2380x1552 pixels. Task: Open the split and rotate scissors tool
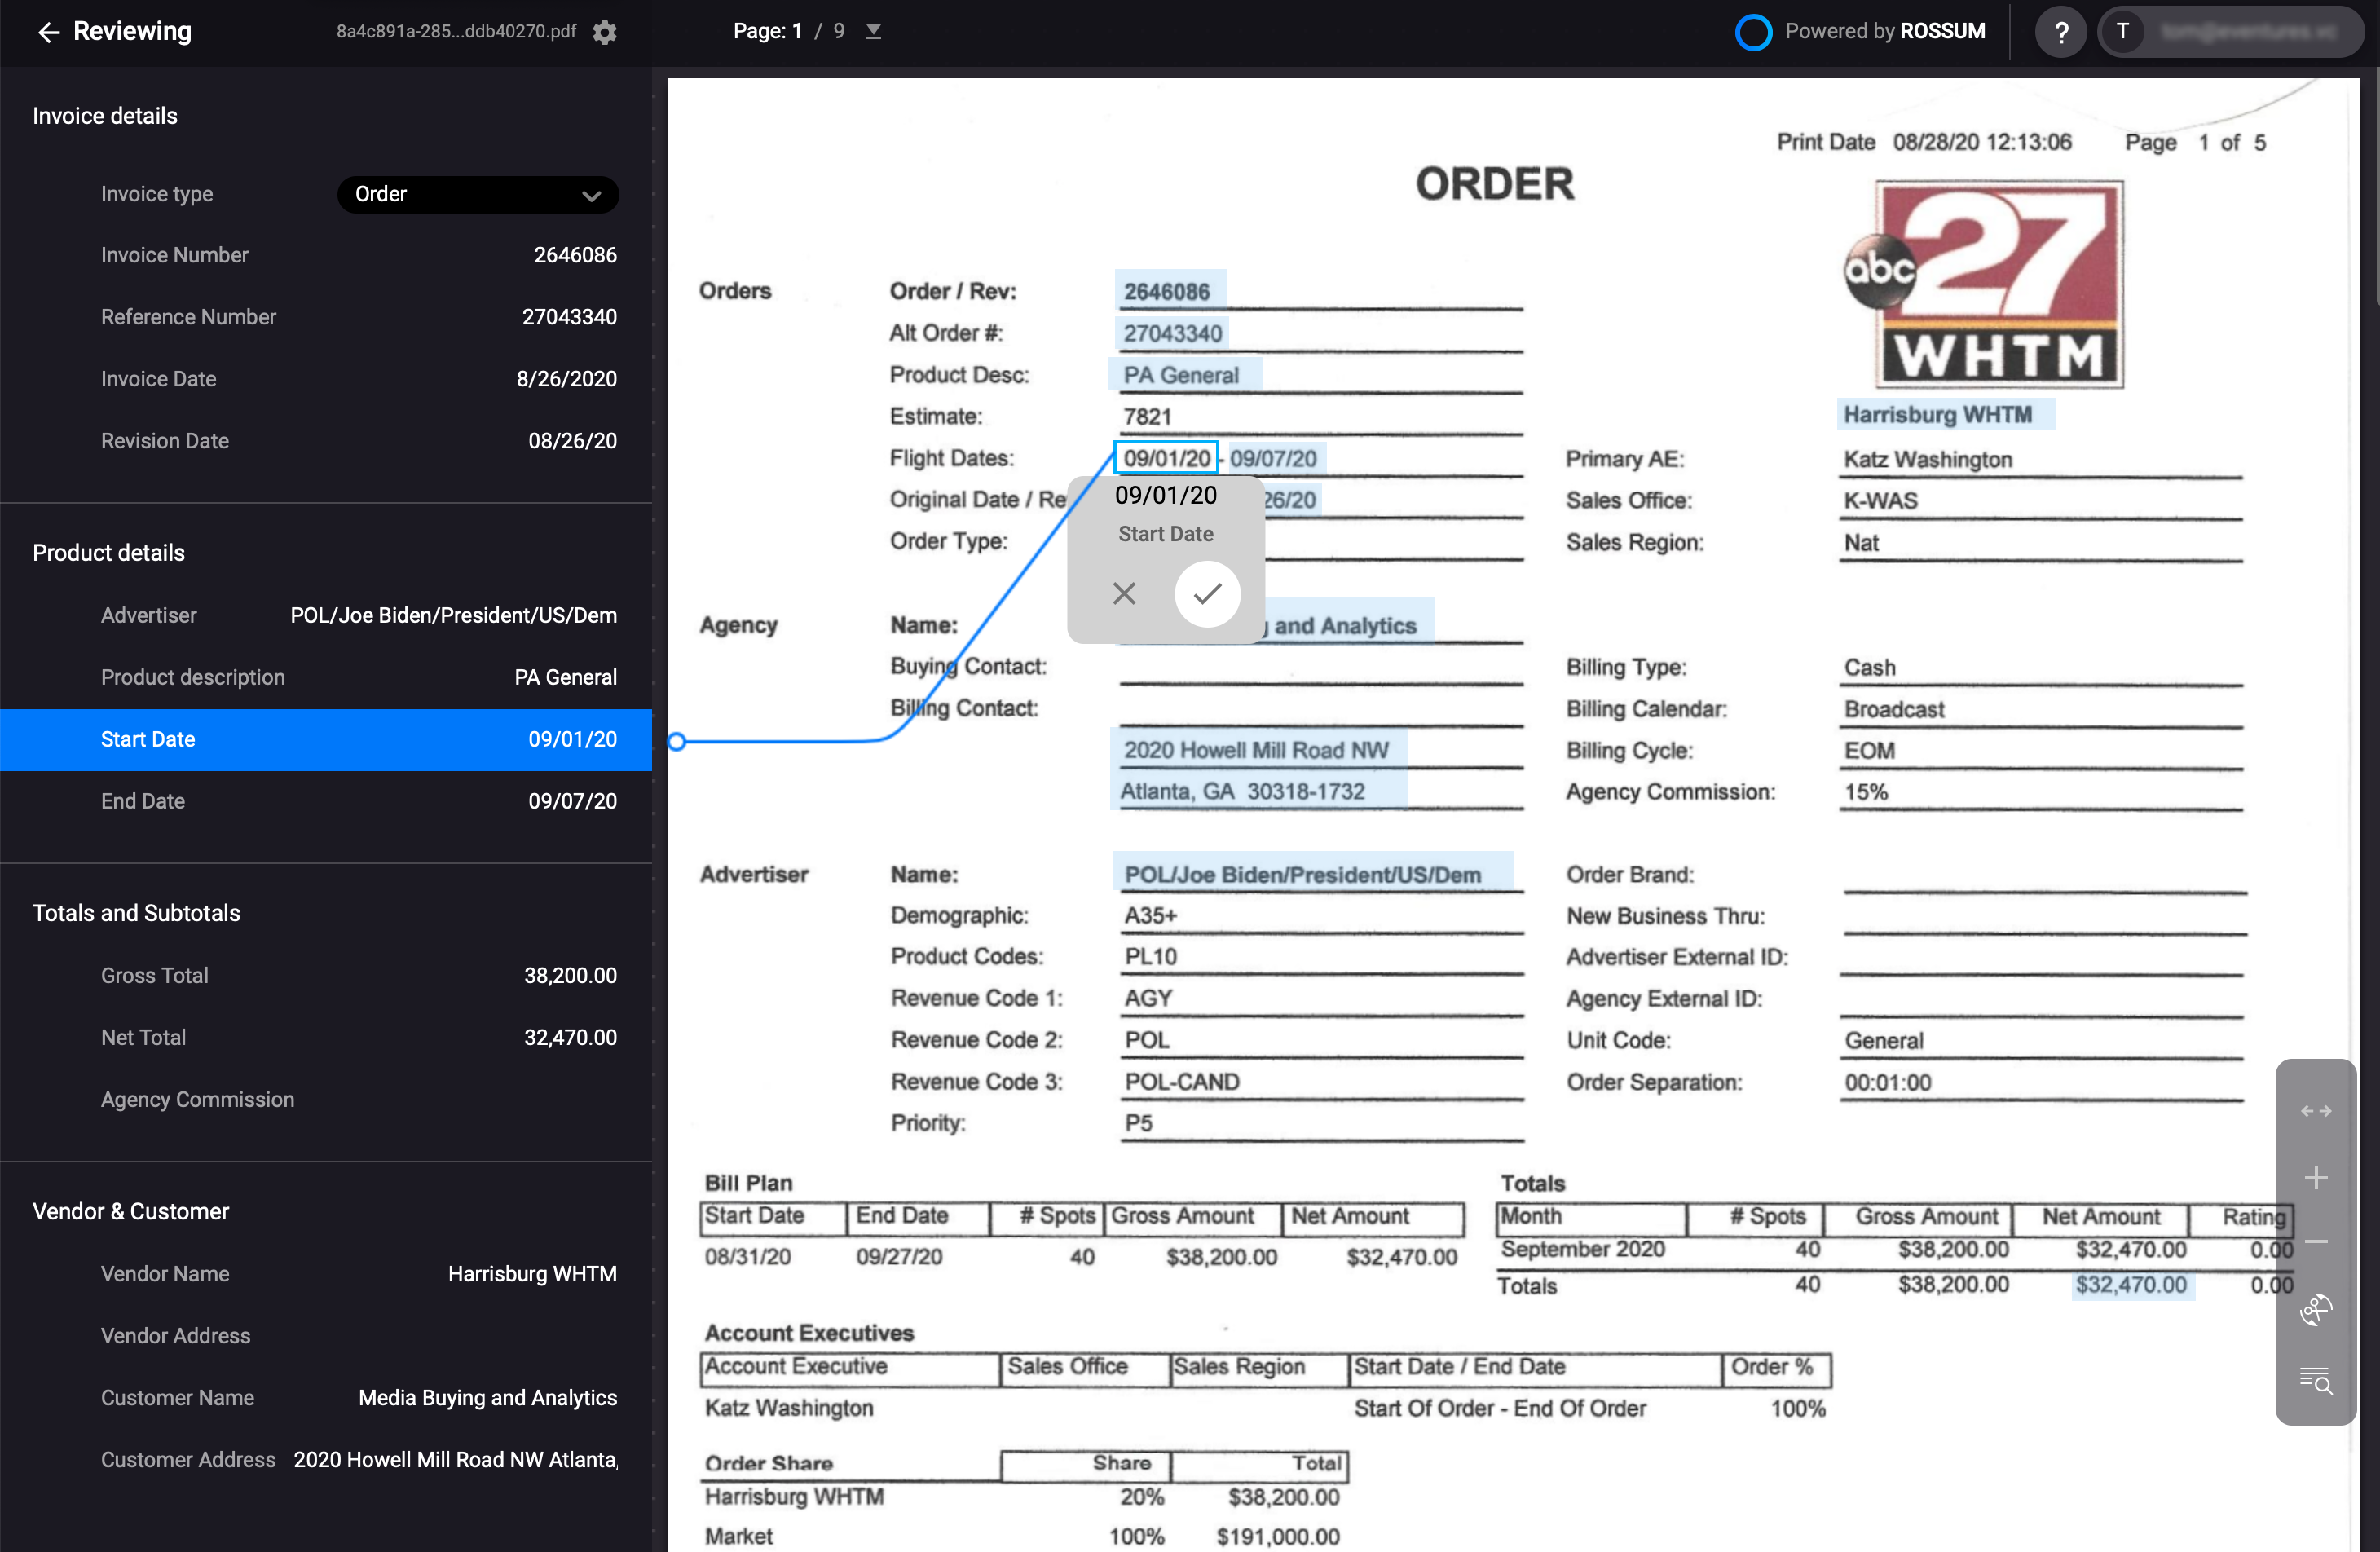click(x=2316, y=1309)
